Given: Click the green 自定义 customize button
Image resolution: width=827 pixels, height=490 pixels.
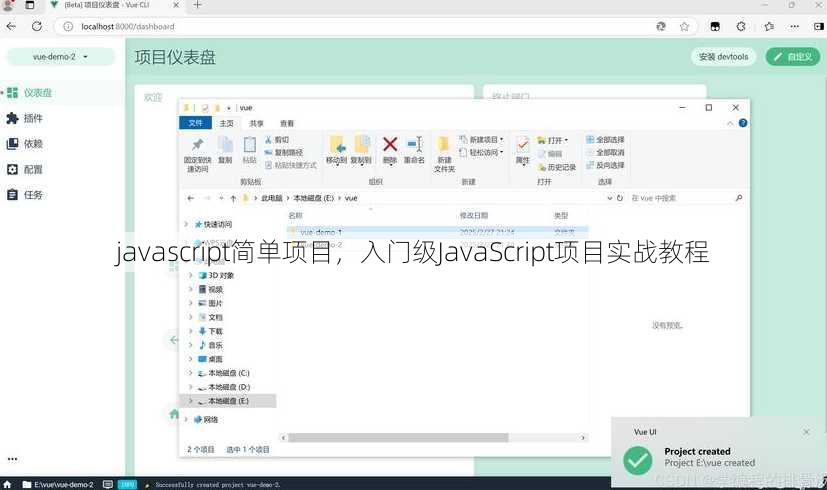Looking at the screenshot, I should pos(793,56).
